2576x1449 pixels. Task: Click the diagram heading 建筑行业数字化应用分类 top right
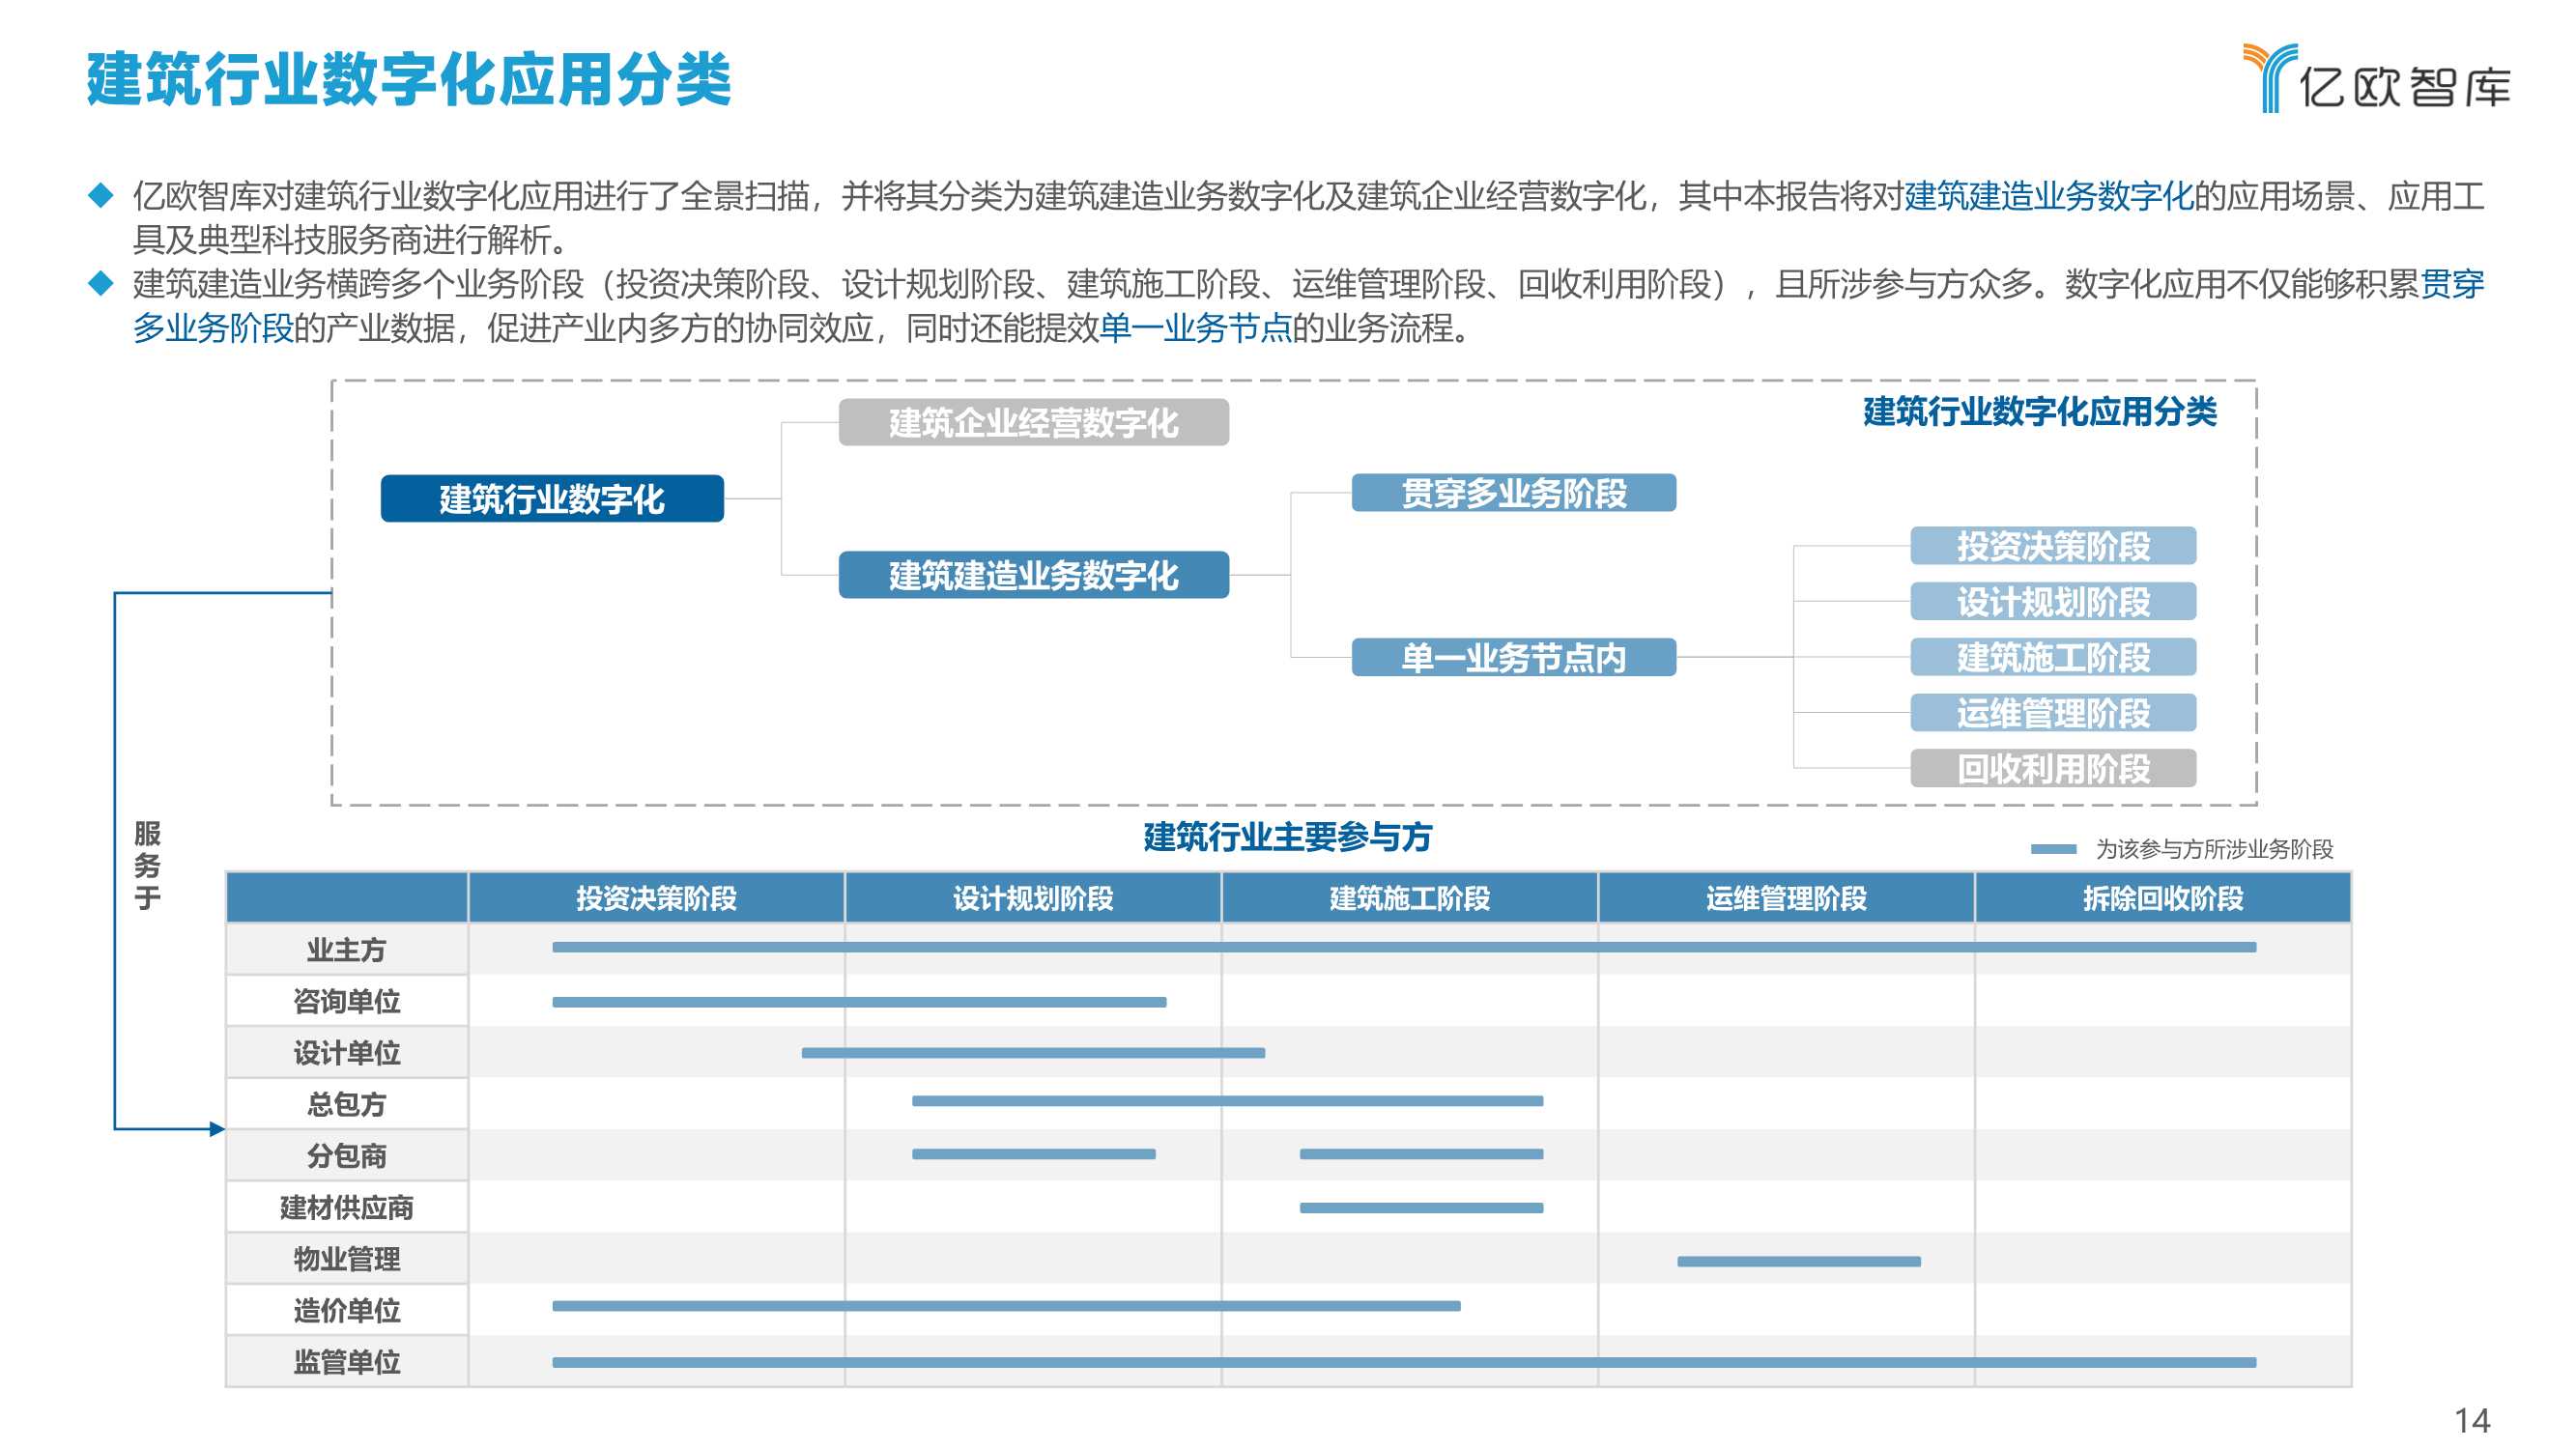click(2040, 411)
